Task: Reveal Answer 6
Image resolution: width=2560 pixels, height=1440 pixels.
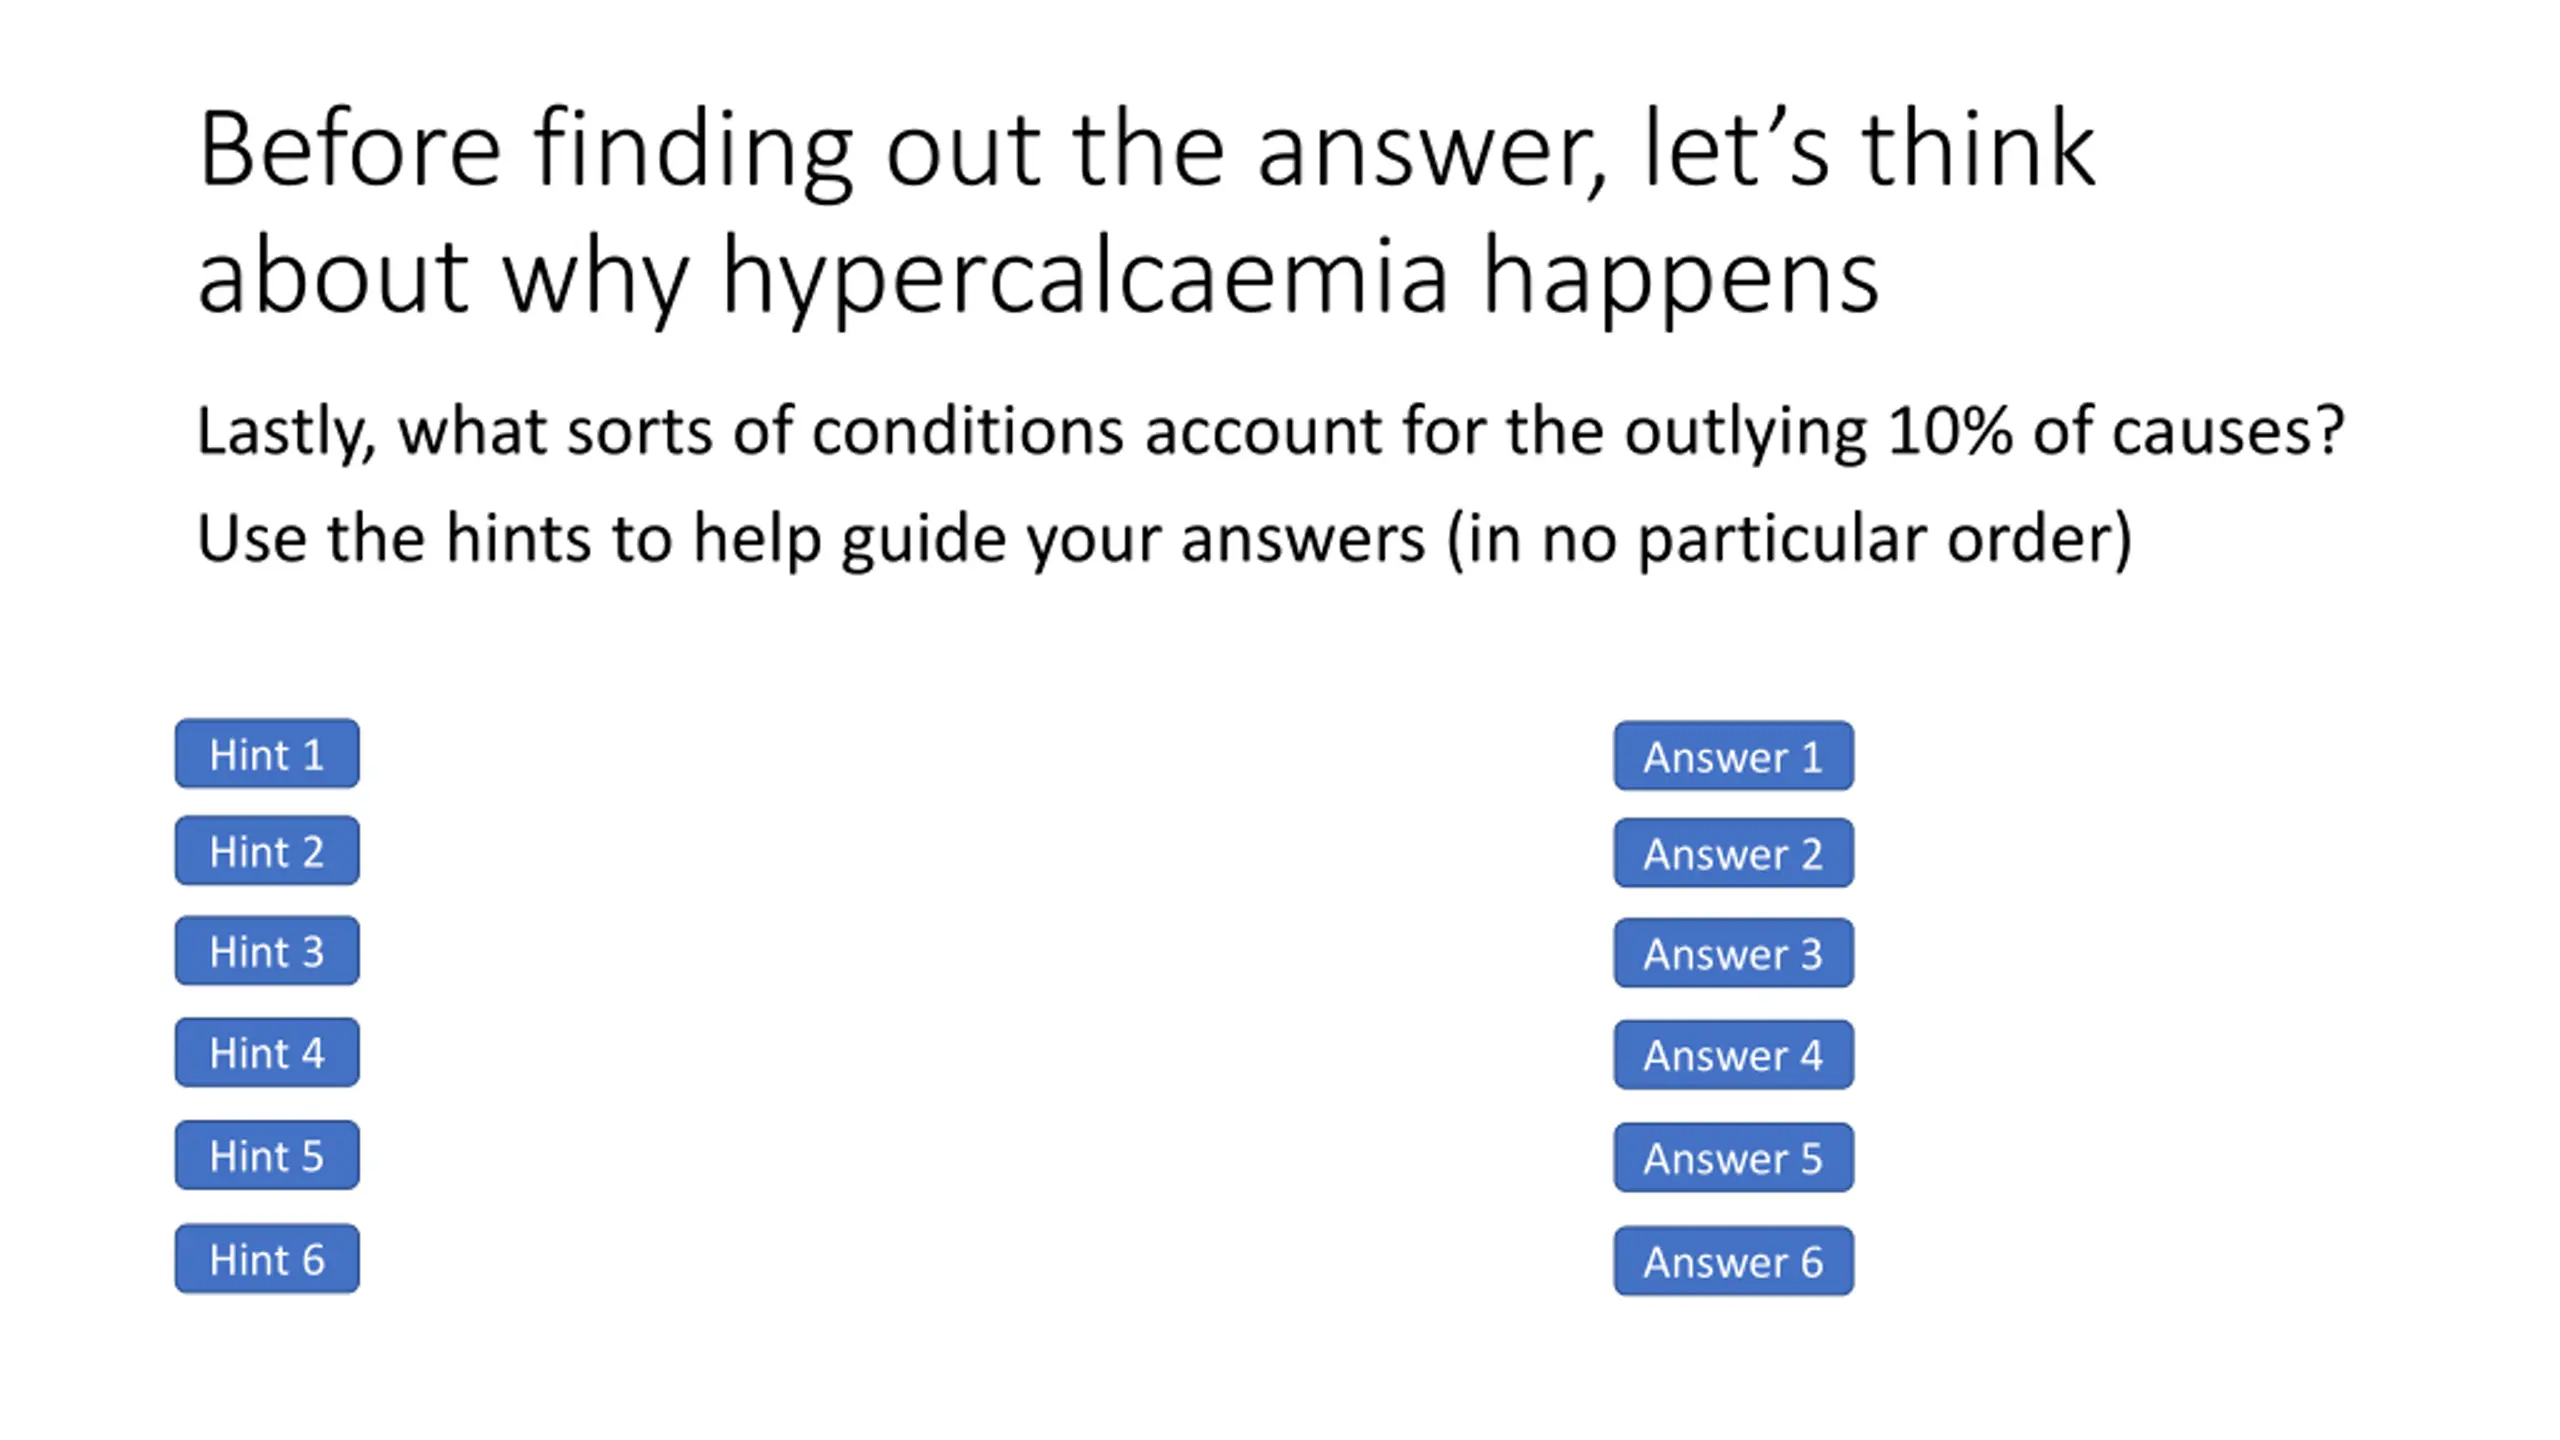Action: [1733, 1261]
